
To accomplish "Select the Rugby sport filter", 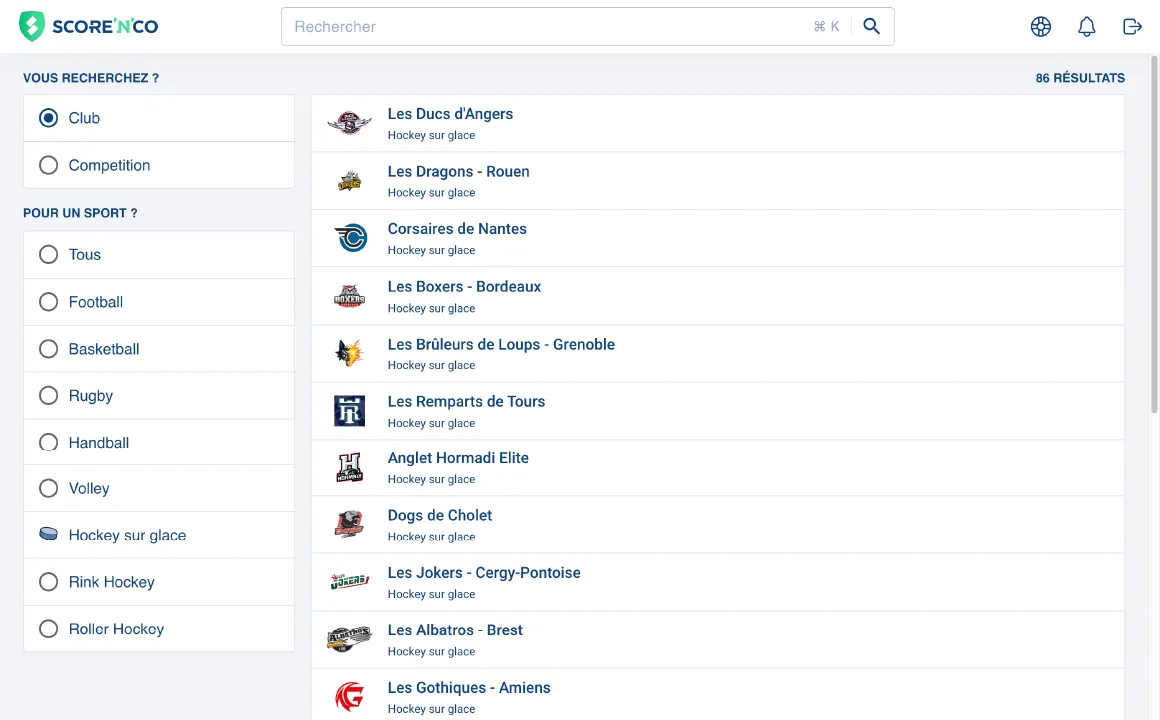I will click(48, 396).
